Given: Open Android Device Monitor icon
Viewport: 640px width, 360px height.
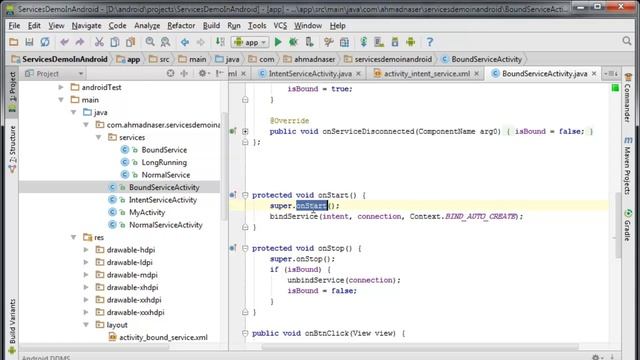Looking at the screenshot, I should 411,42.
